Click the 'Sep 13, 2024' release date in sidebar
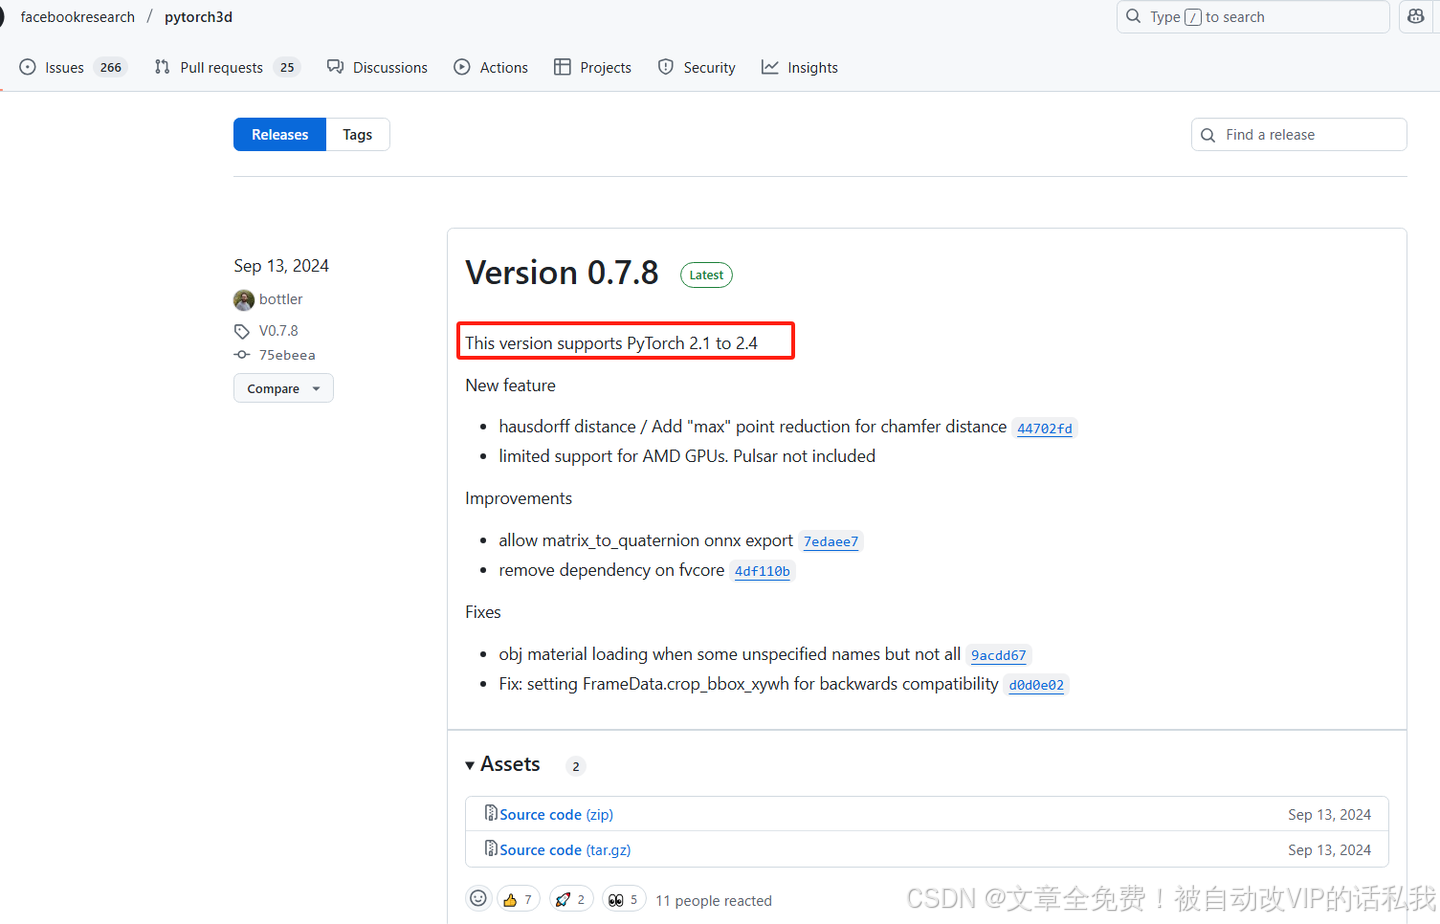The width and height of the screenshot is (1440, 924). 281,265
